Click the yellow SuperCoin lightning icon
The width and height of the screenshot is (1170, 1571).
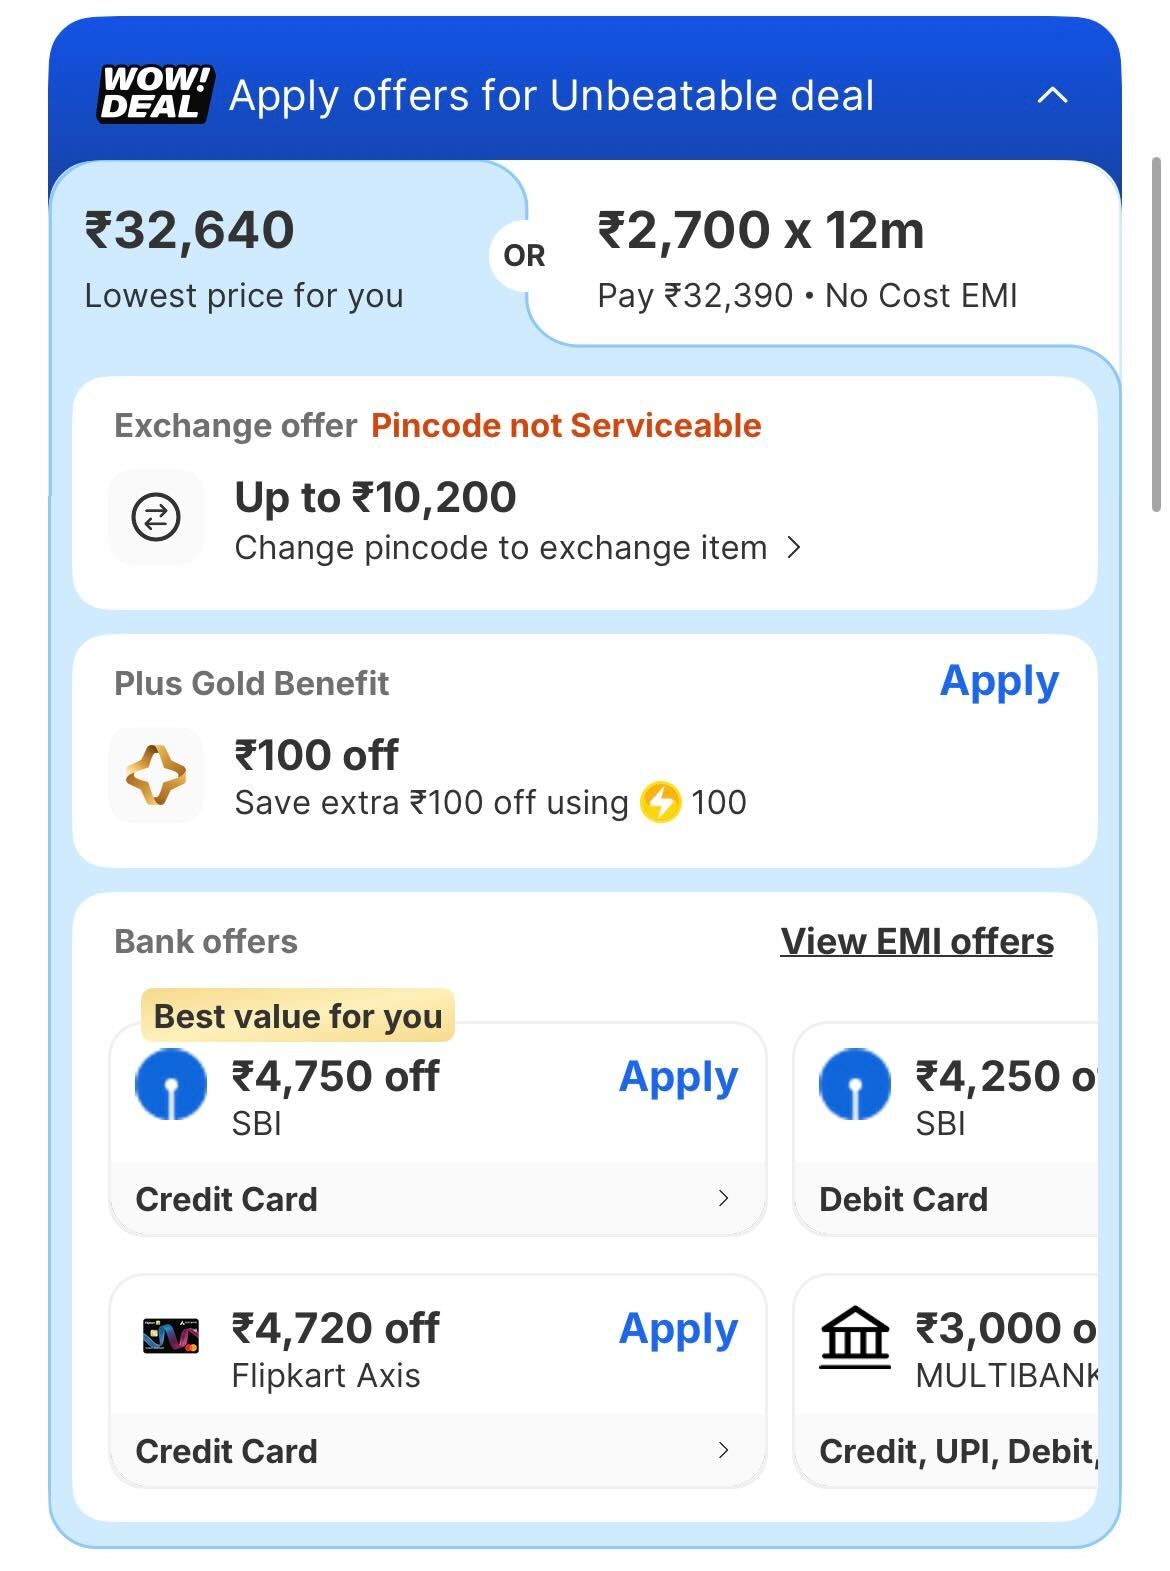pyautogui.click(x=660, y=802)
